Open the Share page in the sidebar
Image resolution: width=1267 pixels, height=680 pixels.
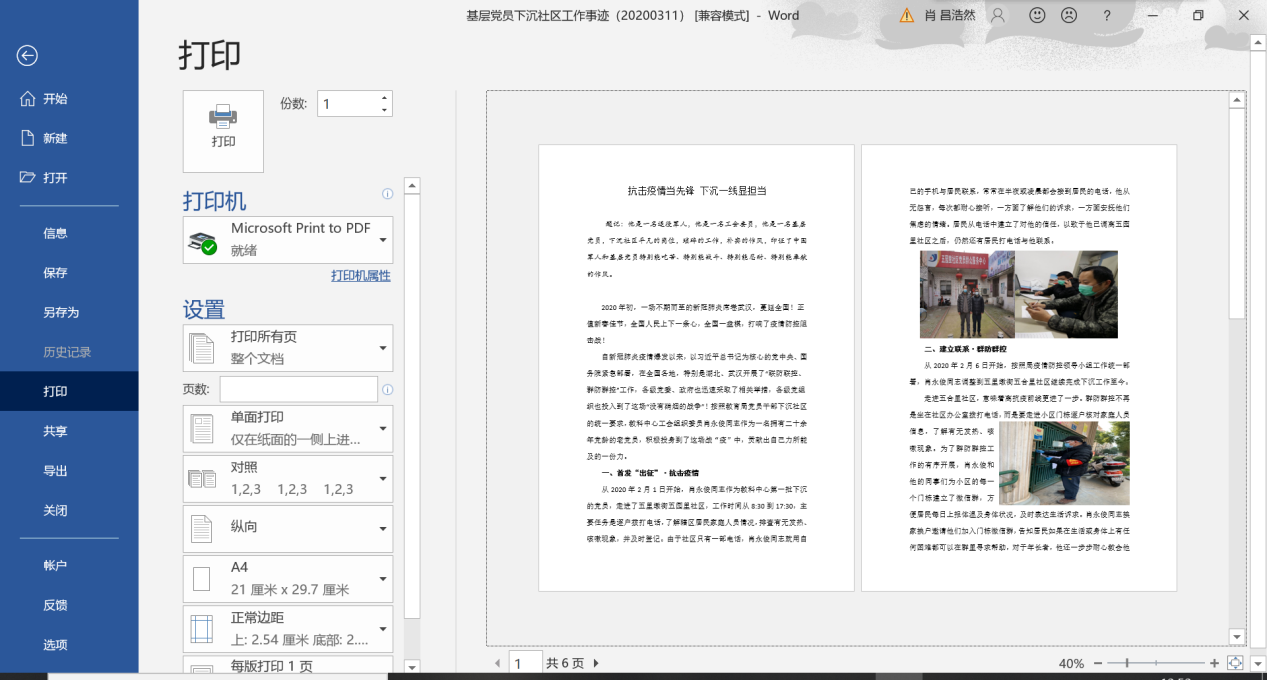tap(55, 431)
